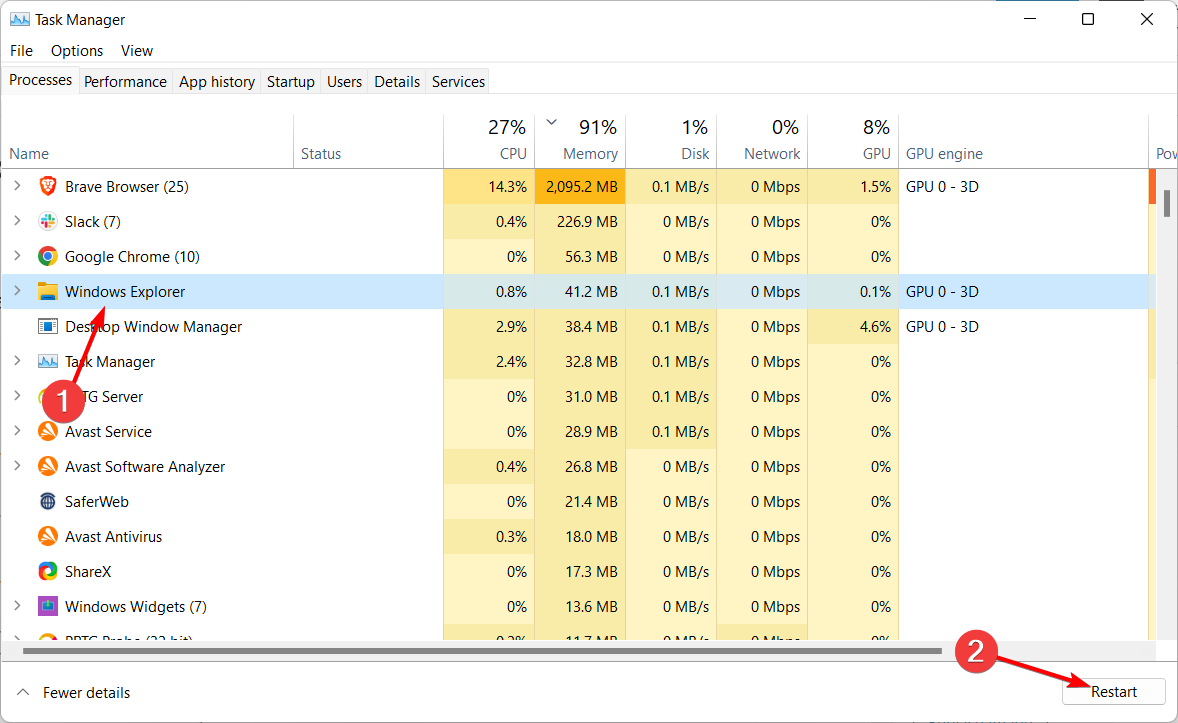The image size is (1178, 723).
Task: Click the Avast Software Analyzer icon
Action: coord(47,467)
